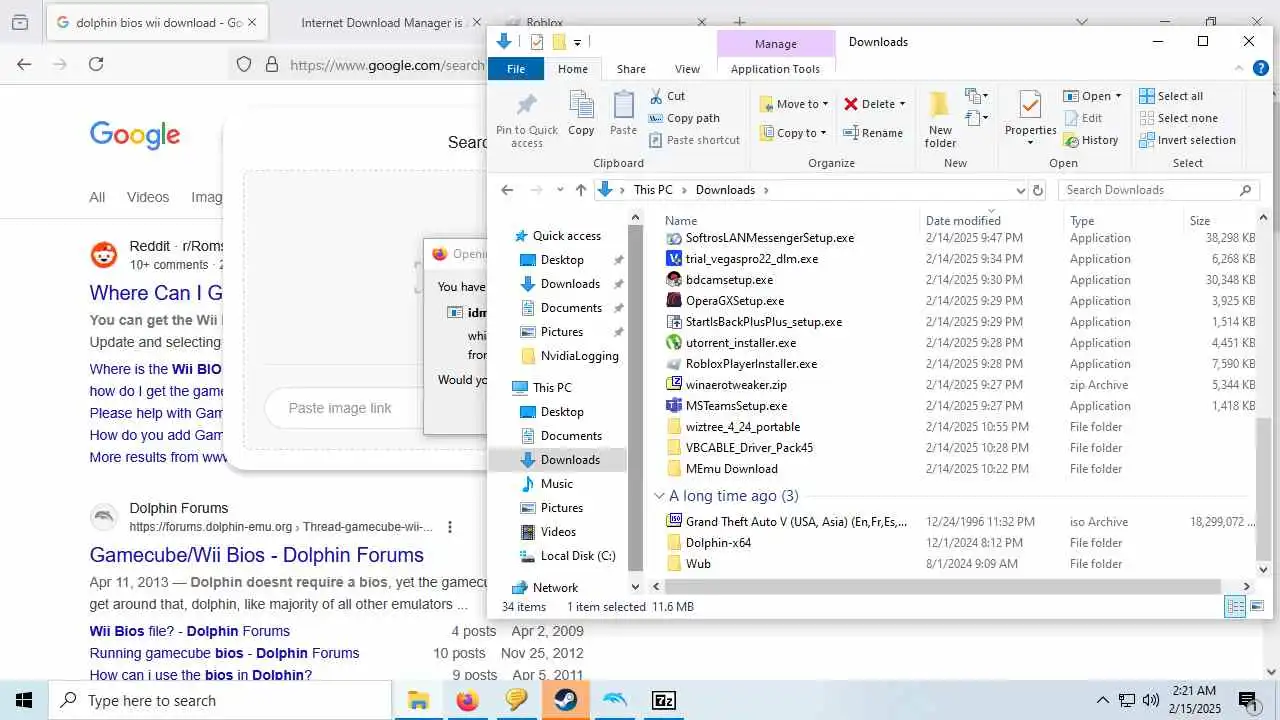
Task: Select Network in navigation pane
Action: click(544, 588)
